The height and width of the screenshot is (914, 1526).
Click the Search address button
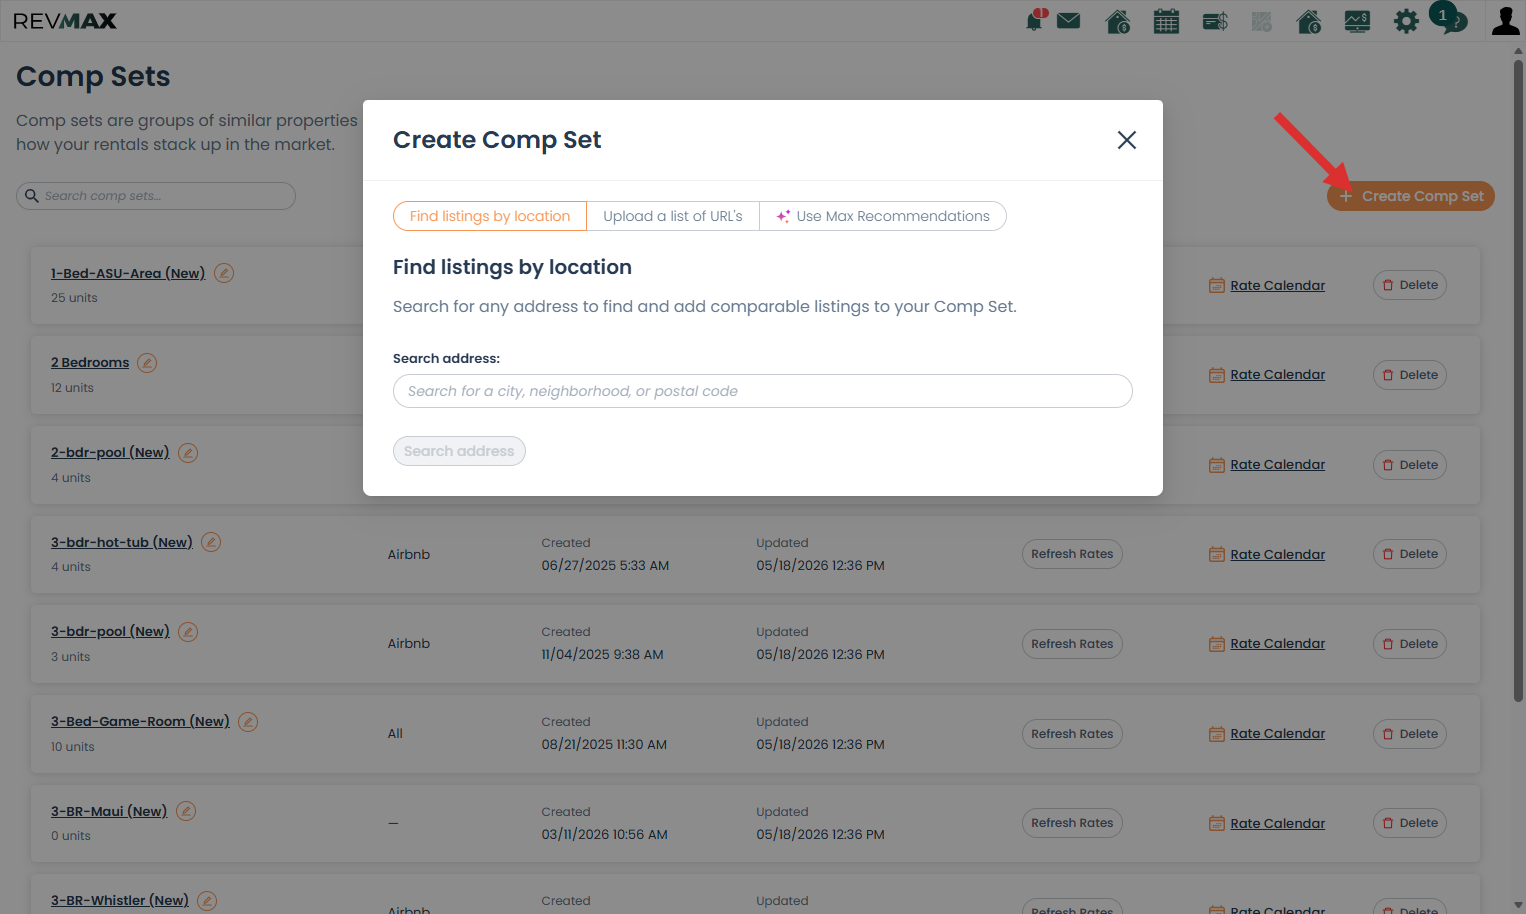(459, 451)
